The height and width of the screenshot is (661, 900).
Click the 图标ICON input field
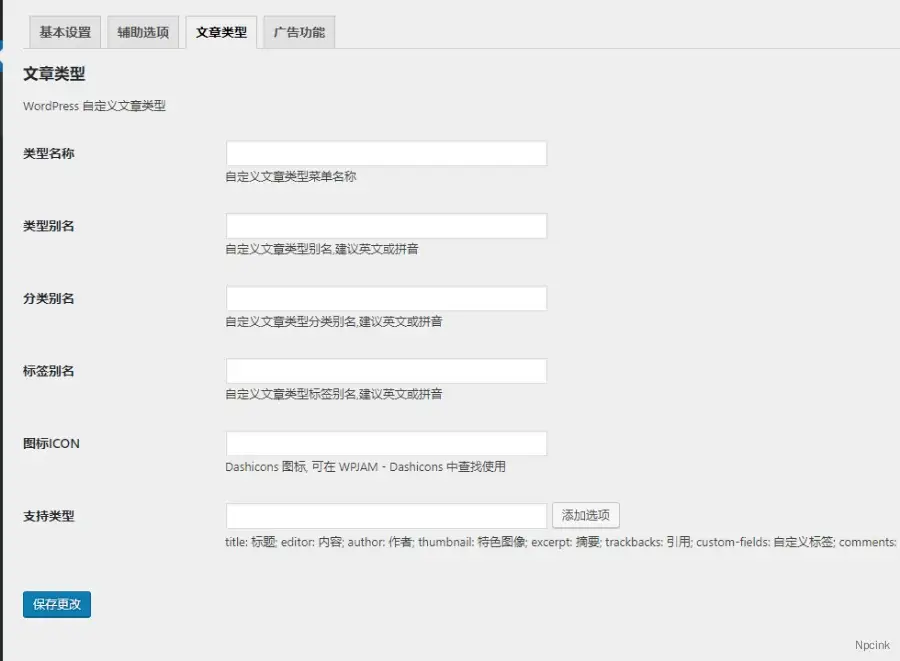tap(386, 442)
